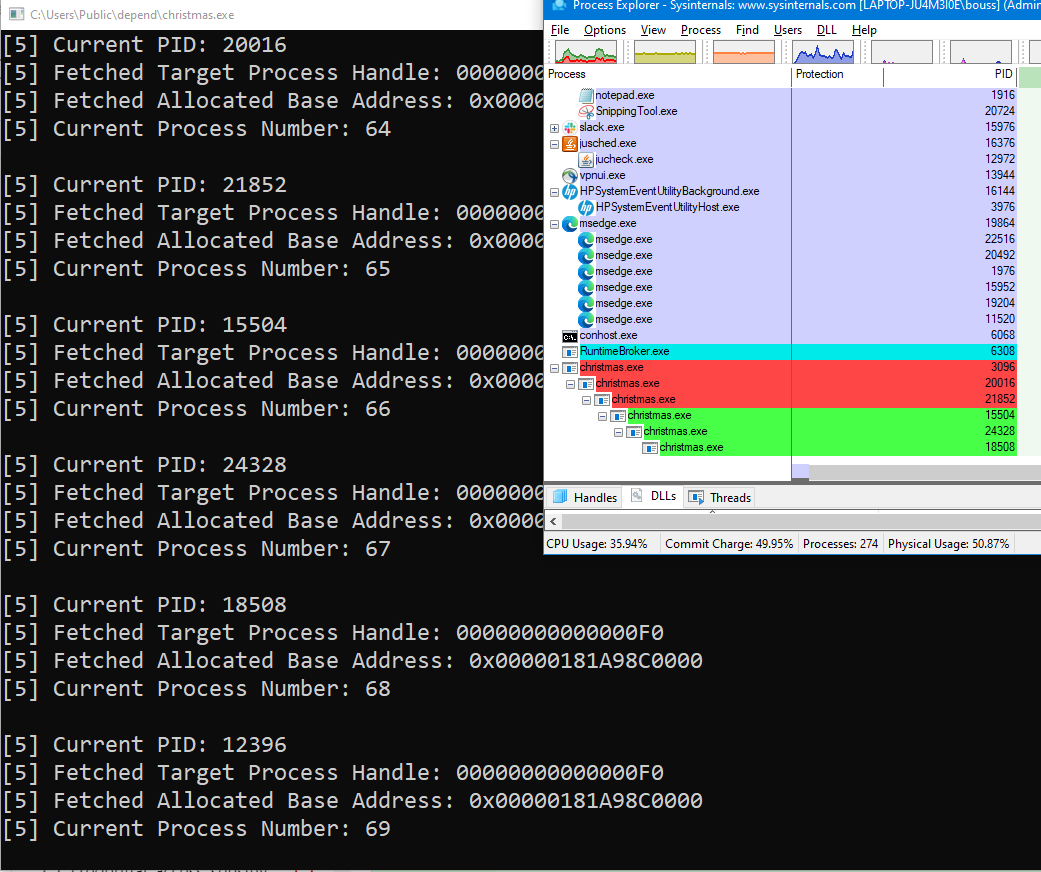
Task: Click the msedge.exe icon with PID 19204
Action: pyautogui.click(x=586, y=303)
